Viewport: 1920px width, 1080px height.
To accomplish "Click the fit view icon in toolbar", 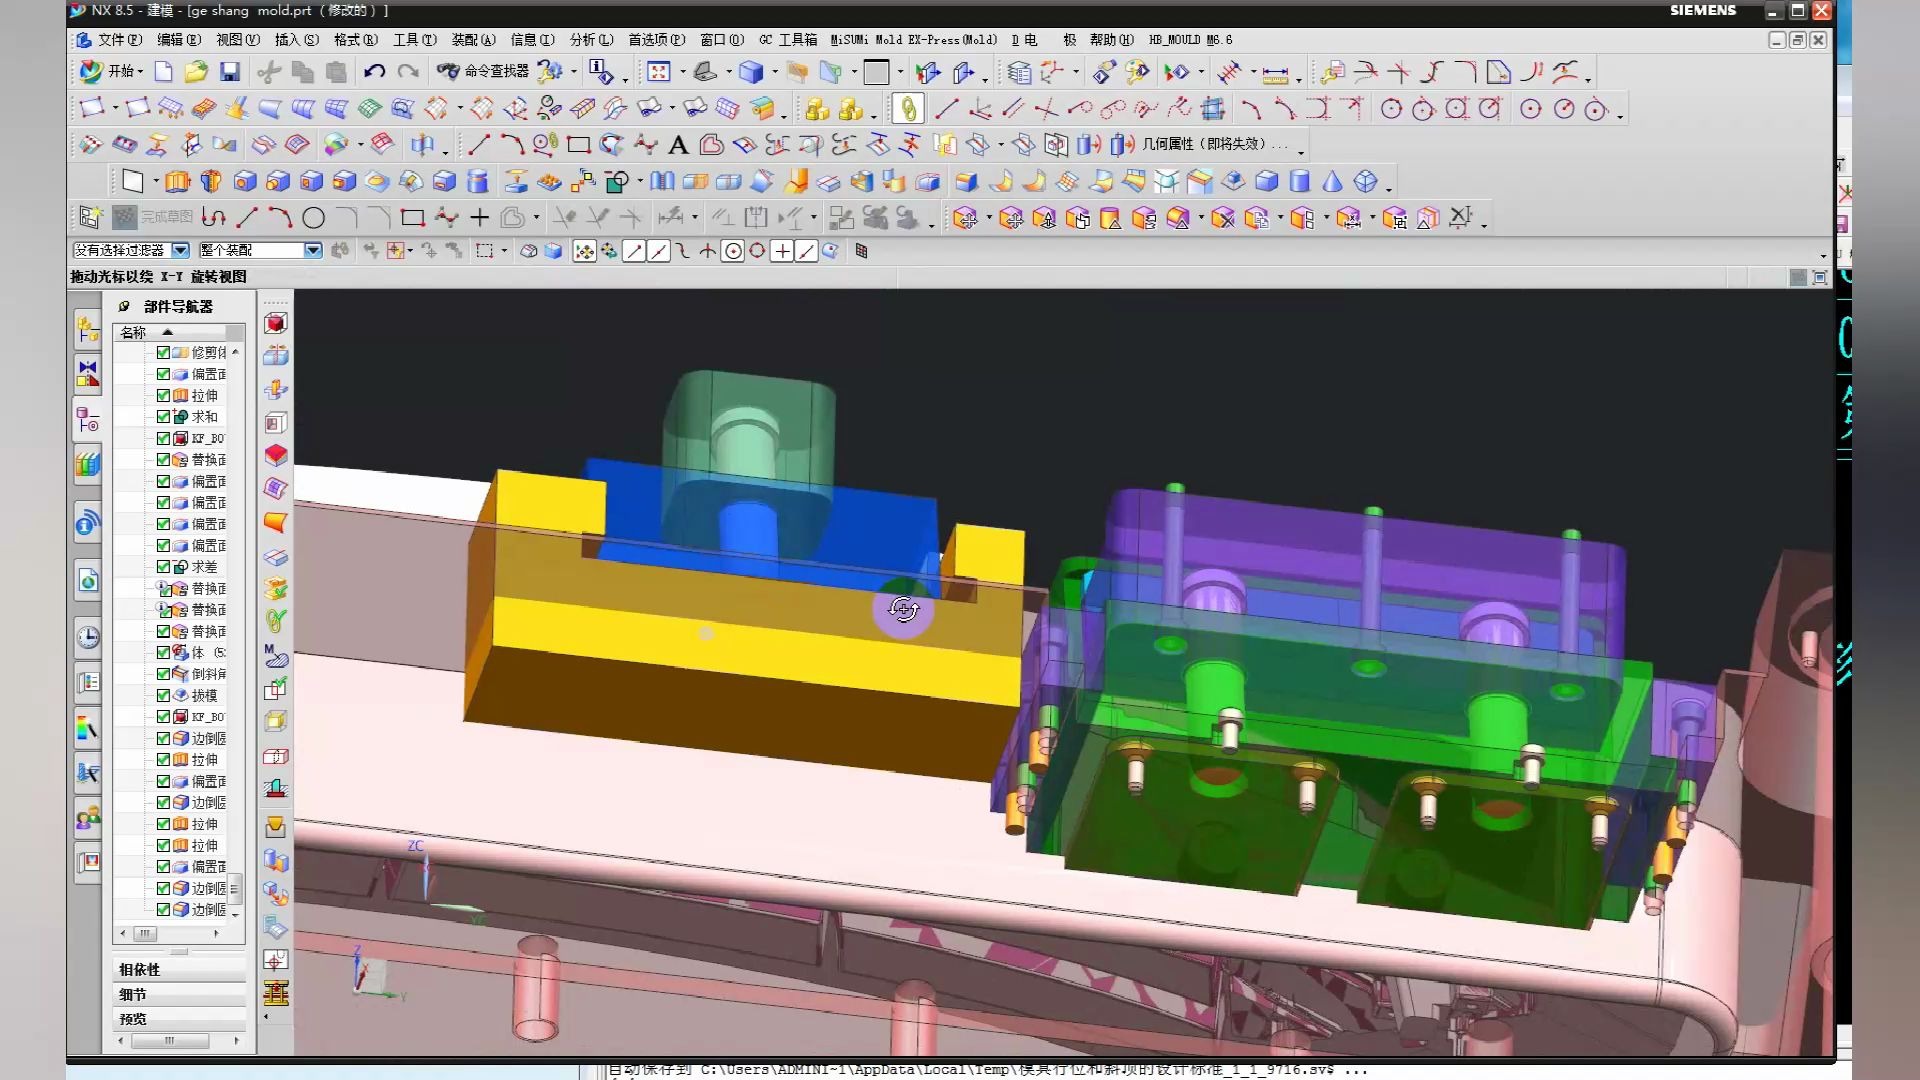I will 658,72.
